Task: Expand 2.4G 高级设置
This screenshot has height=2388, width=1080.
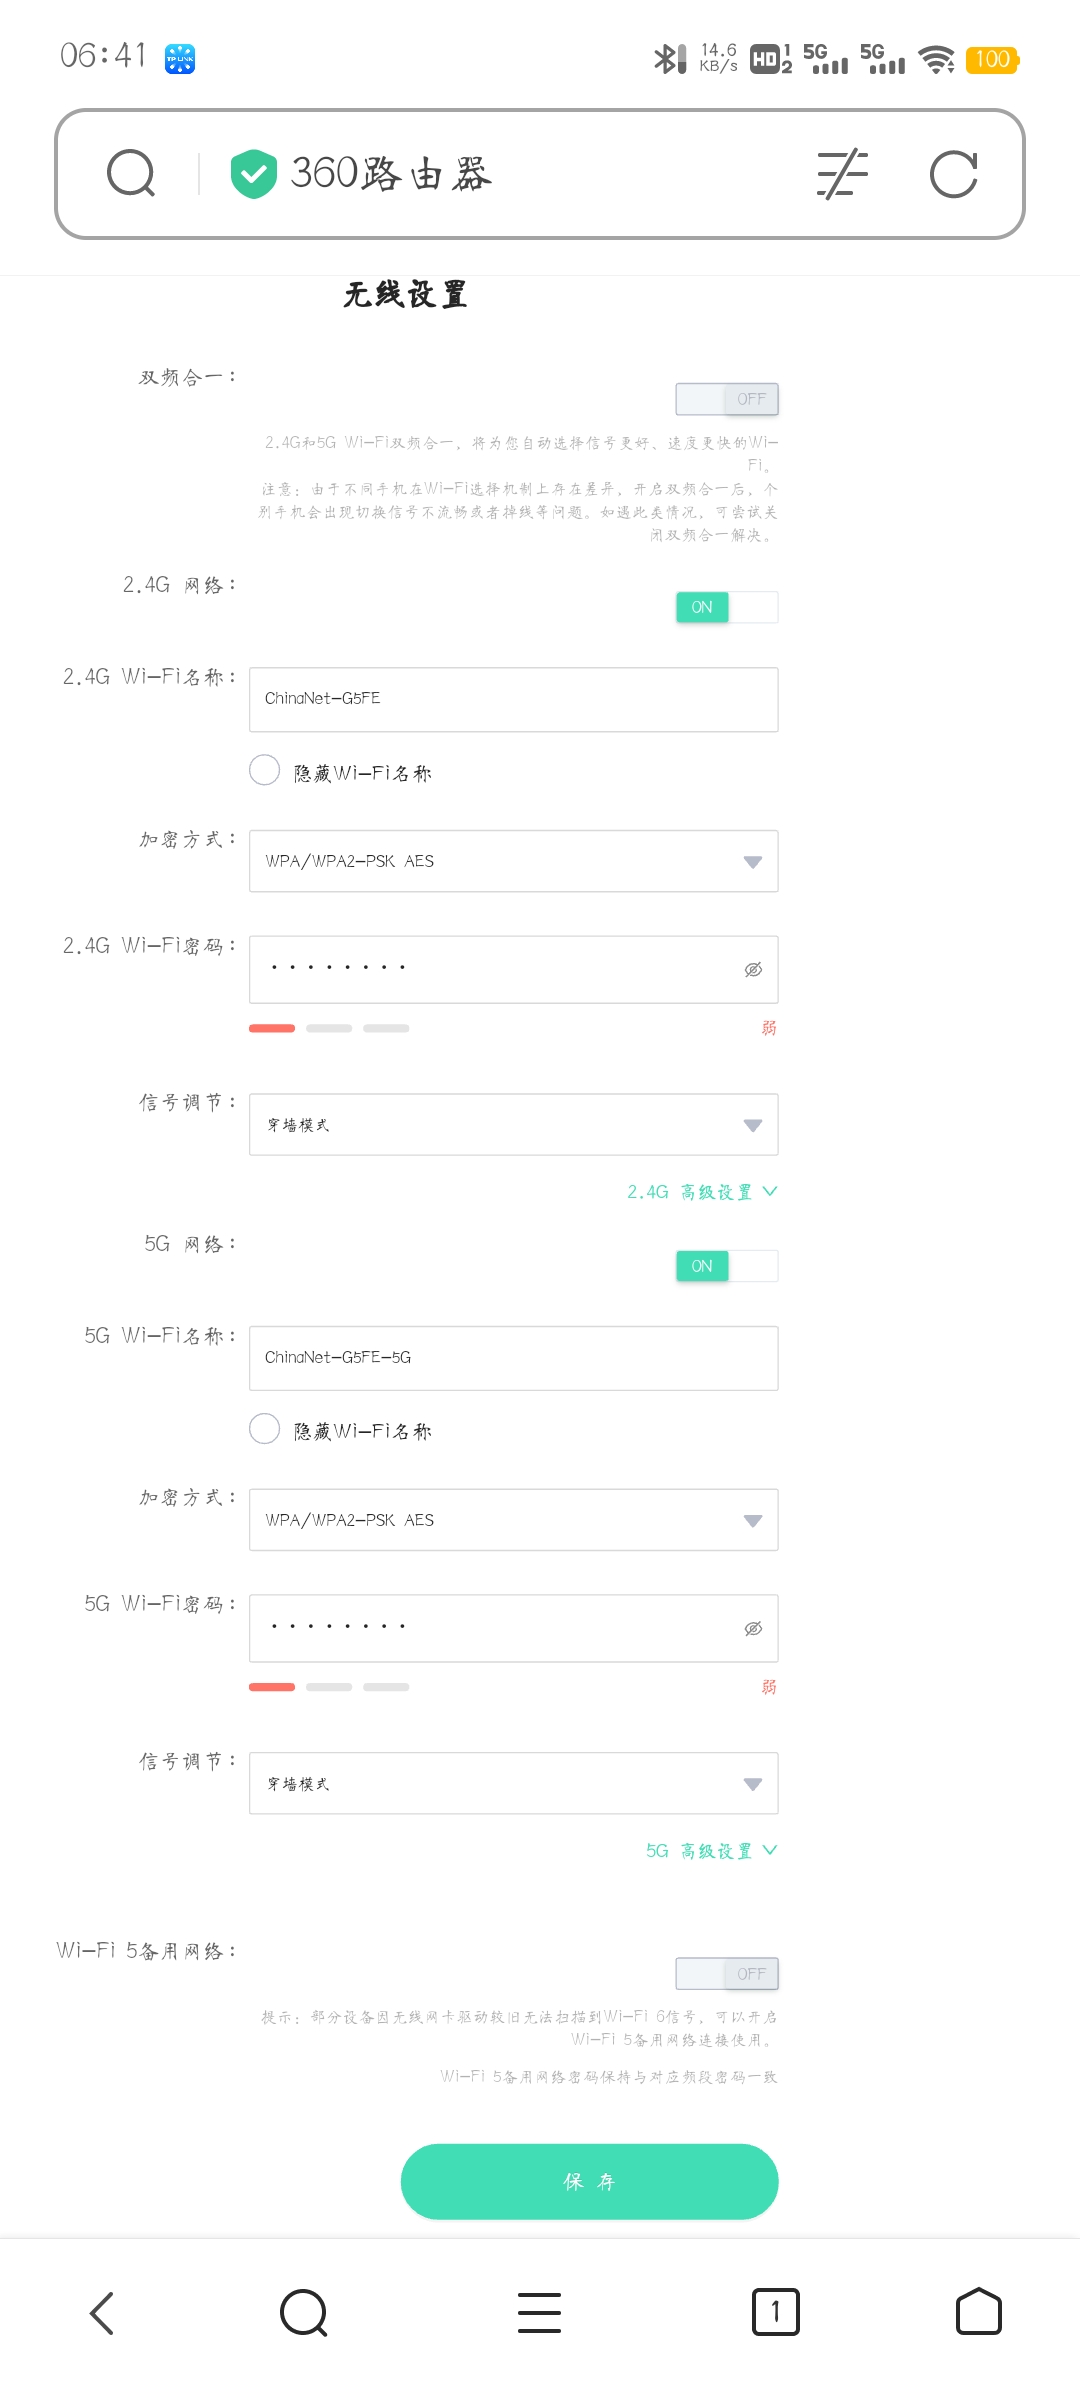Action: [702, 1192]
